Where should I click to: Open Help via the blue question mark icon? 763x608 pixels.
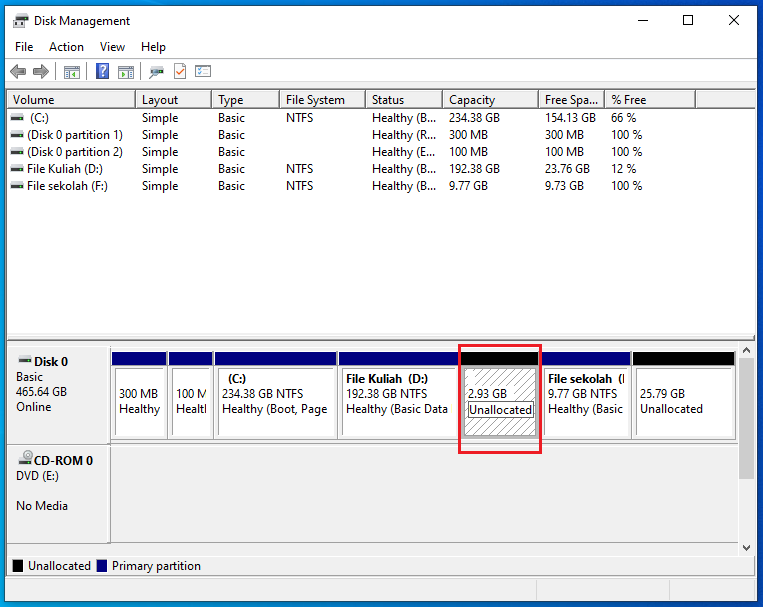point(102,72)
